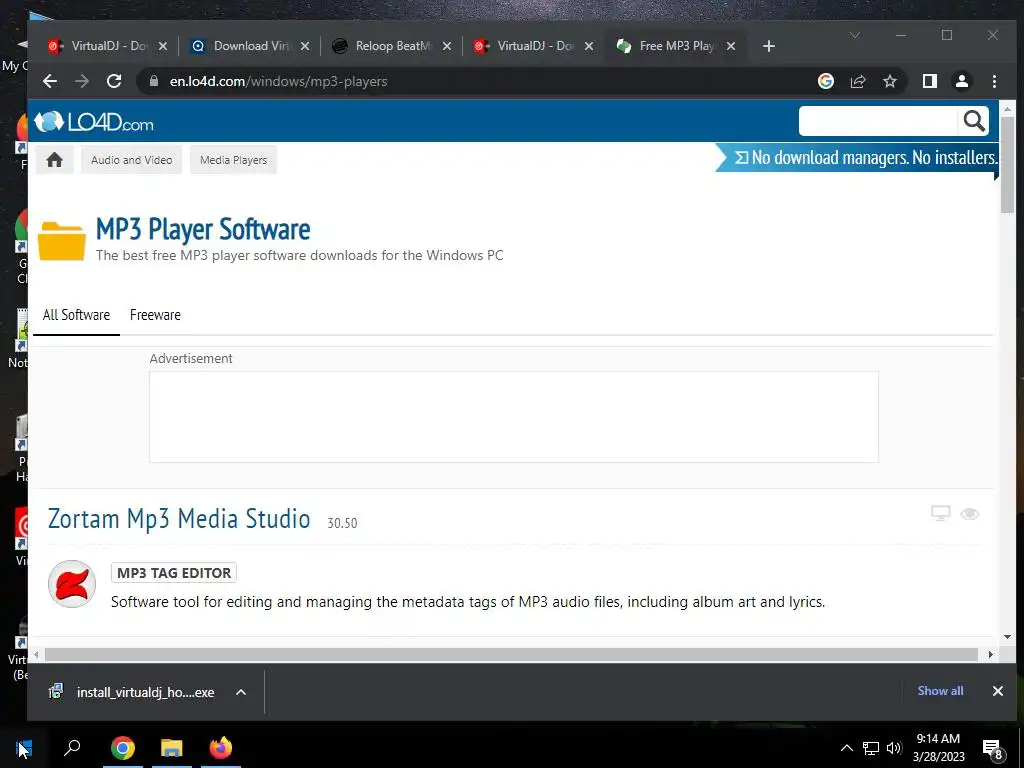Click the MP3 TAG EDITOR label
The image size is (1024, 768).
click(174, 573)
